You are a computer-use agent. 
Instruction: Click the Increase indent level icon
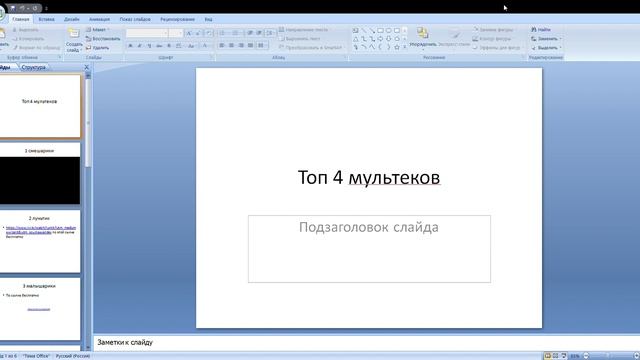click(259, 33)
